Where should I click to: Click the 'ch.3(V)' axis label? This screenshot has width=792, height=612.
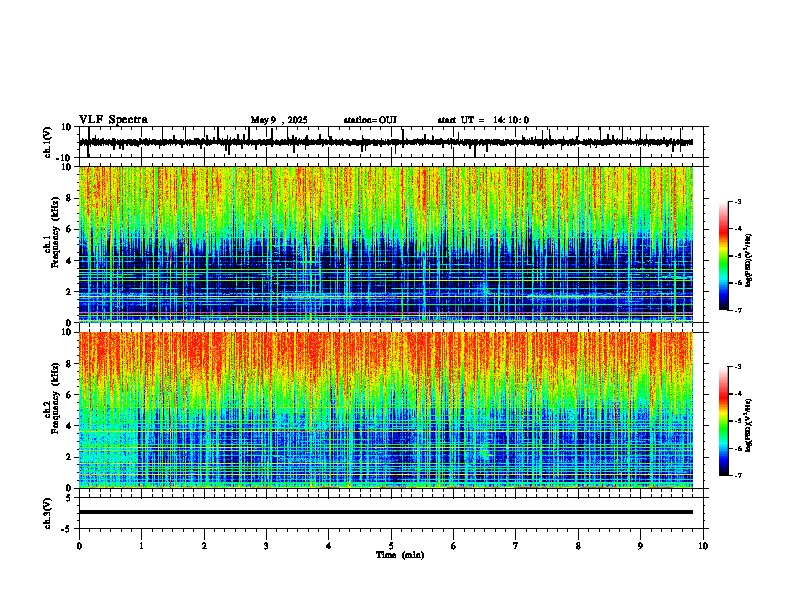pos(48,513)
